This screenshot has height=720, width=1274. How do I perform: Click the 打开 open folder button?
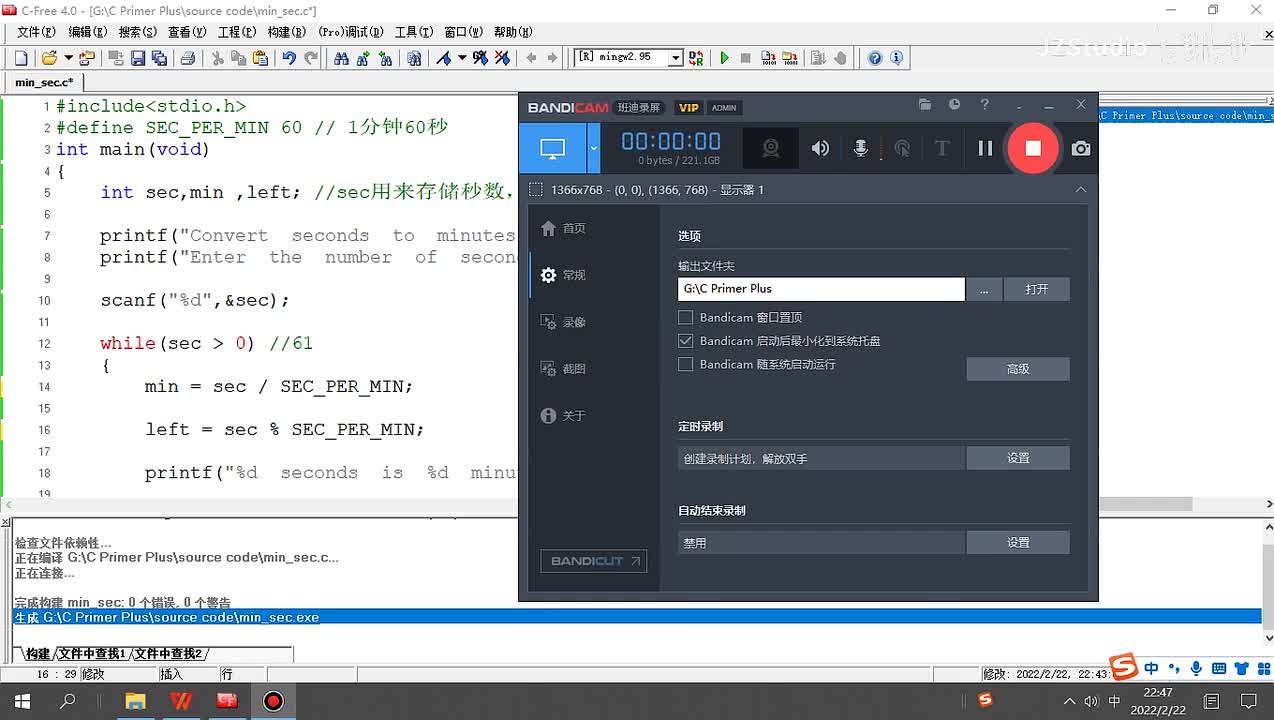click(x=1037, y=289)
